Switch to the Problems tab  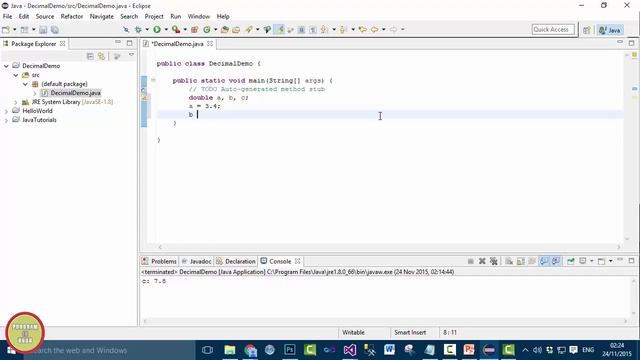pos(159,261)
